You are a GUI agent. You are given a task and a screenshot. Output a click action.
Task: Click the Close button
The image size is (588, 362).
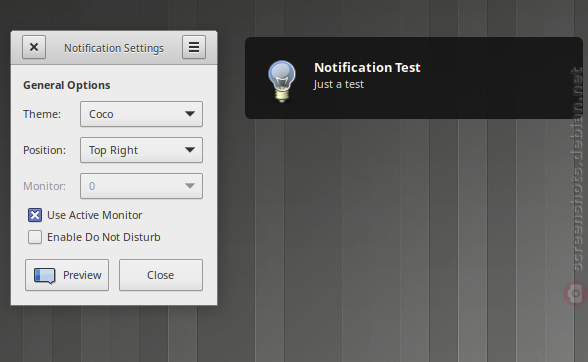tap(161, 275)
